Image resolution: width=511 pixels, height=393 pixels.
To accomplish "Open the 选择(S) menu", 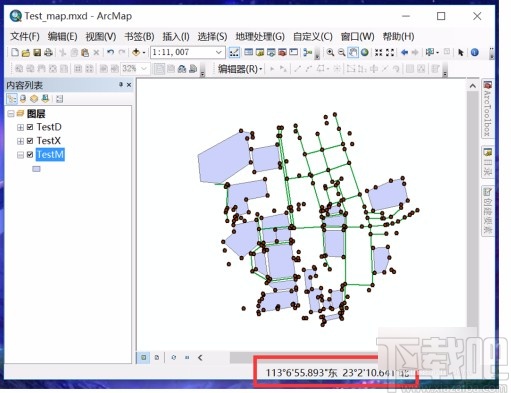I will (212, 36).
